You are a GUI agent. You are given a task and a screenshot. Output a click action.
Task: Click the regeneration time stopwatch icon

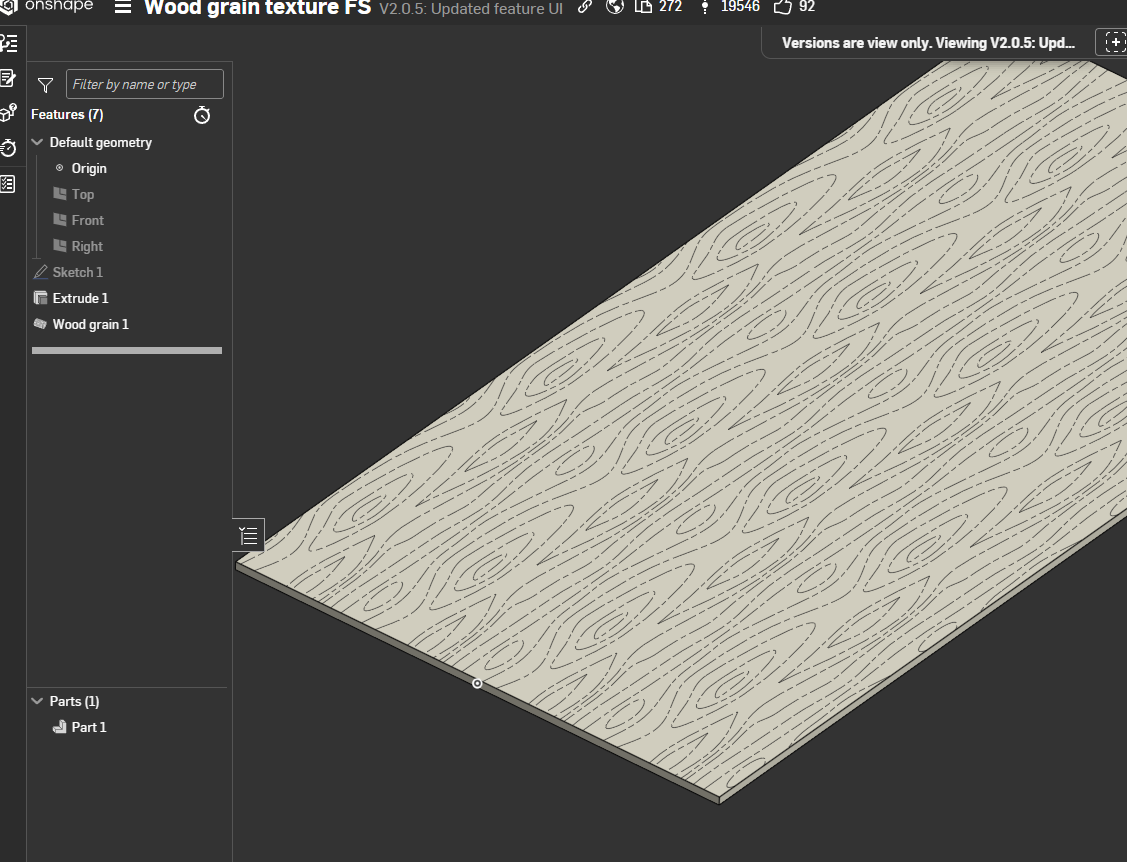pyautogui.click(x=202, y=115)
